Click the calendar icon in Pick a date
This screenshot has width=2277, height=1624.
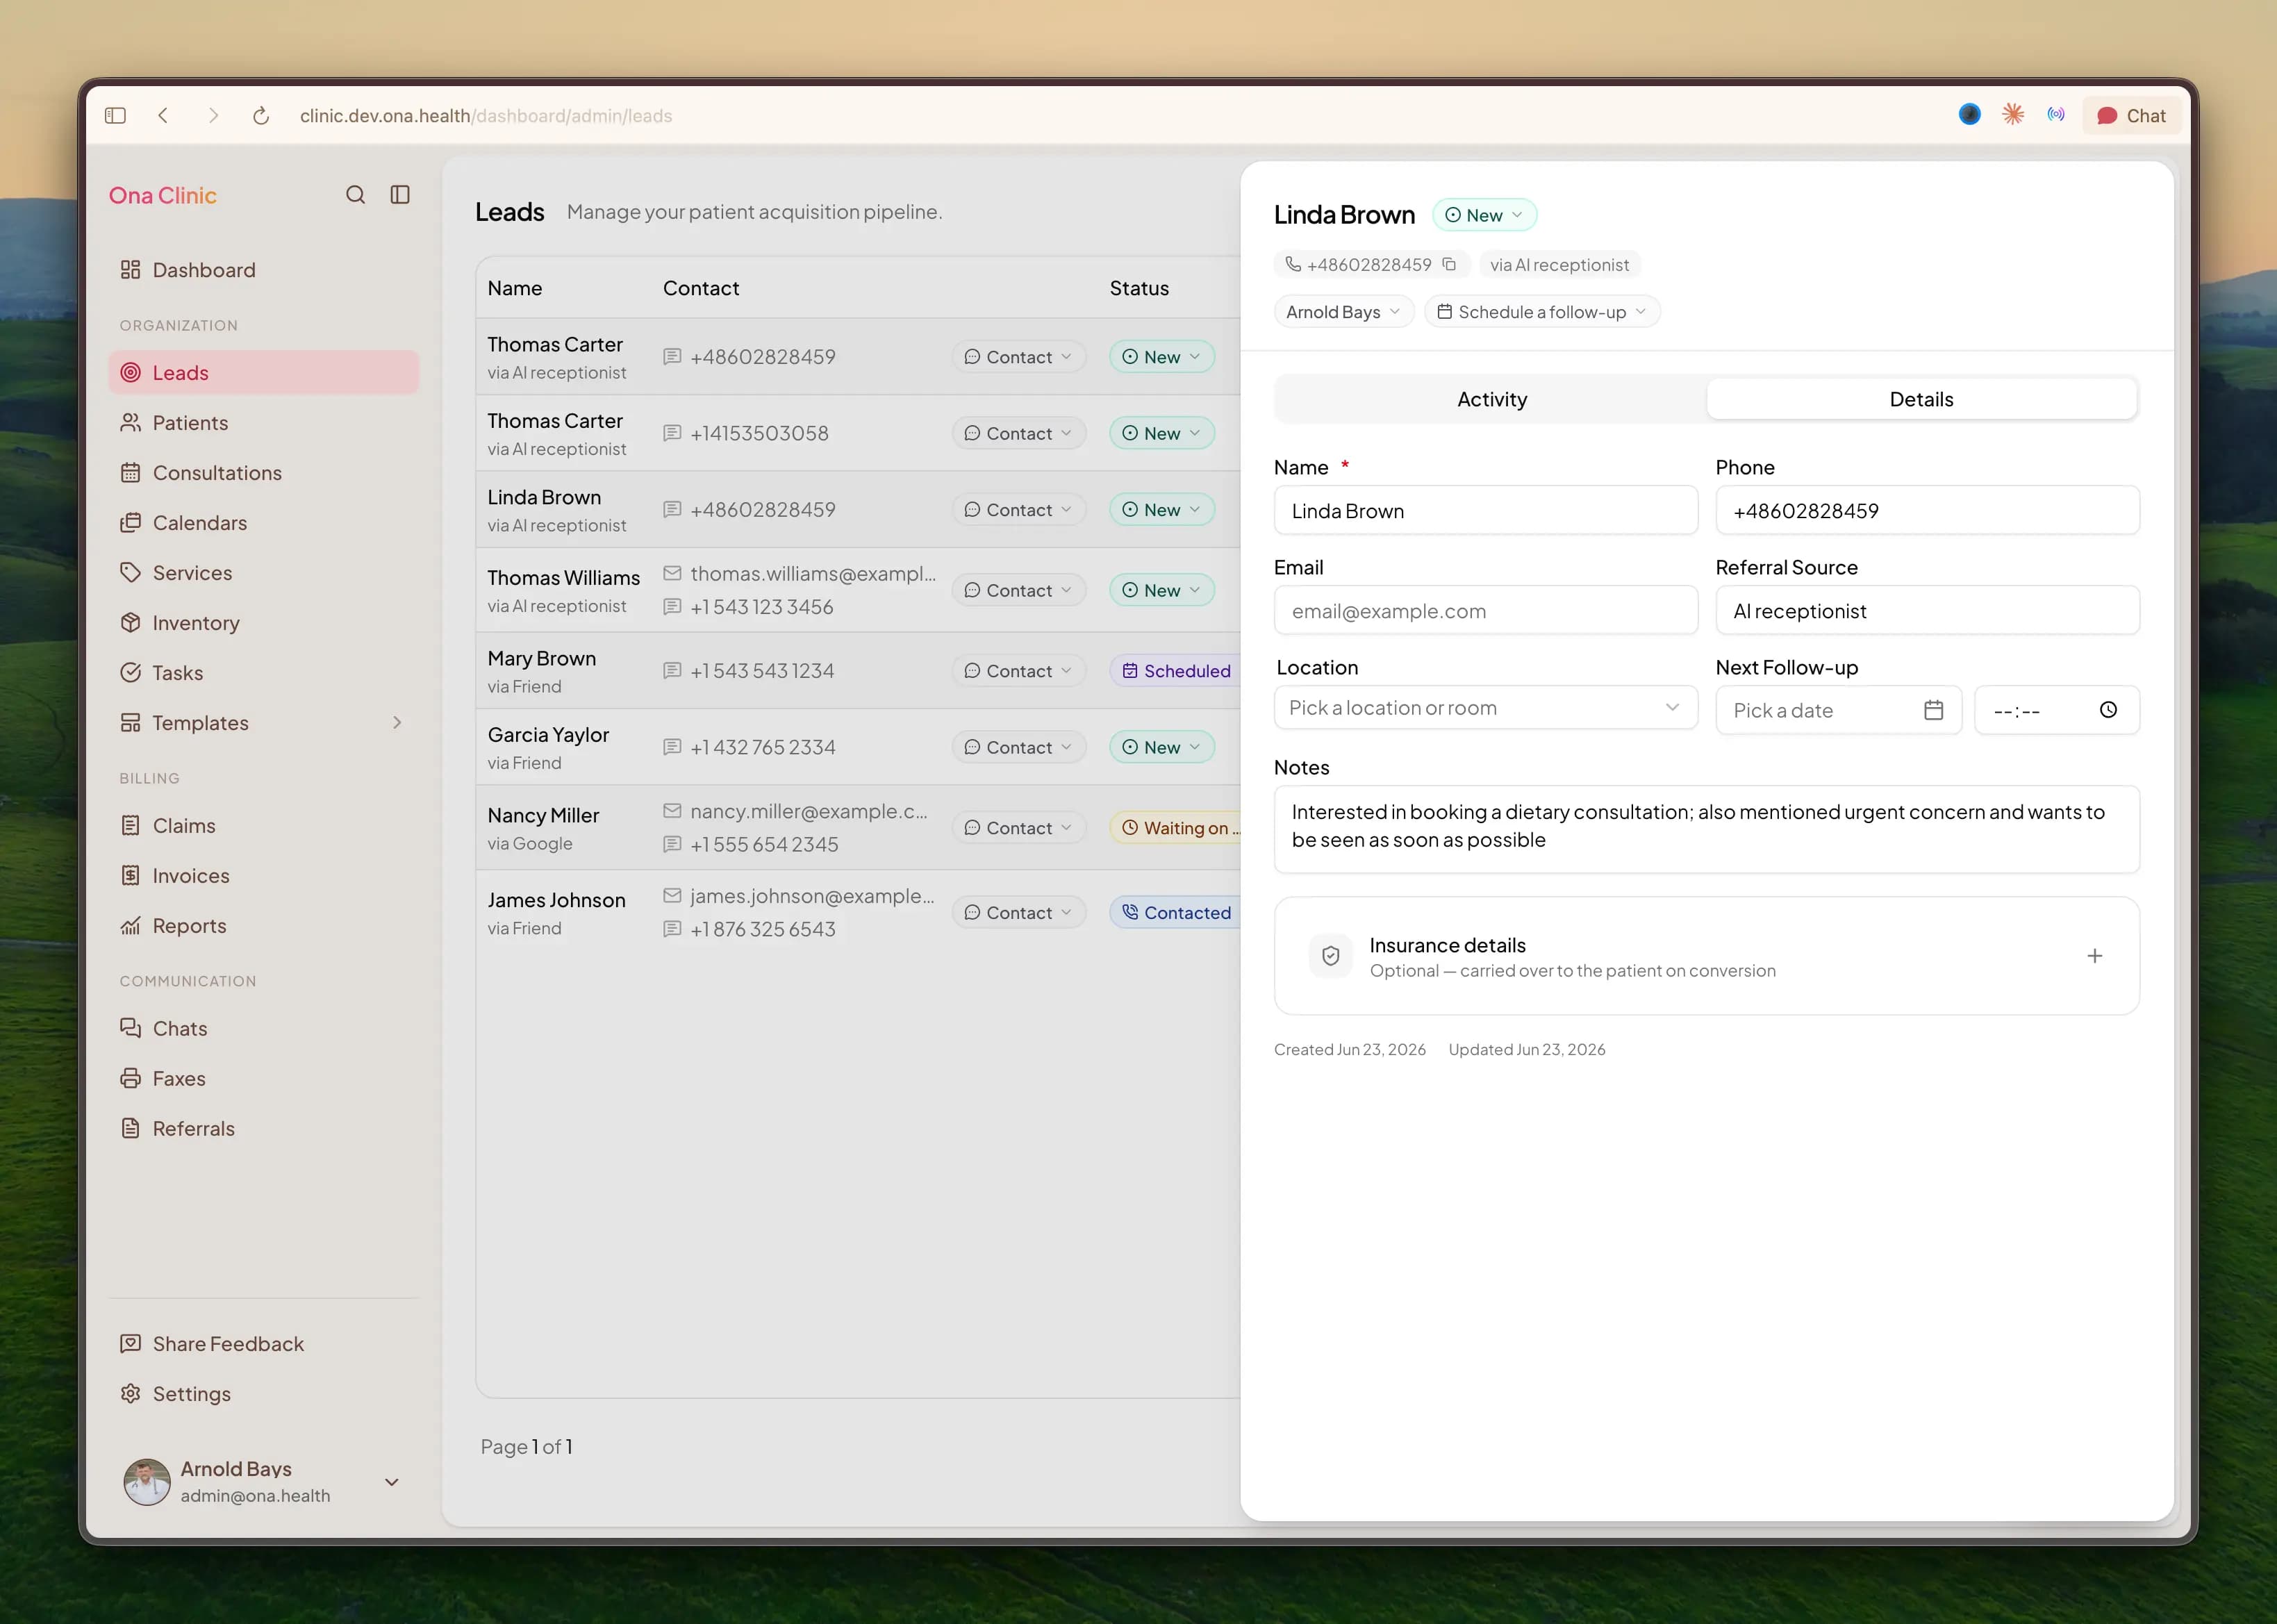click(x=1933, y=710)
